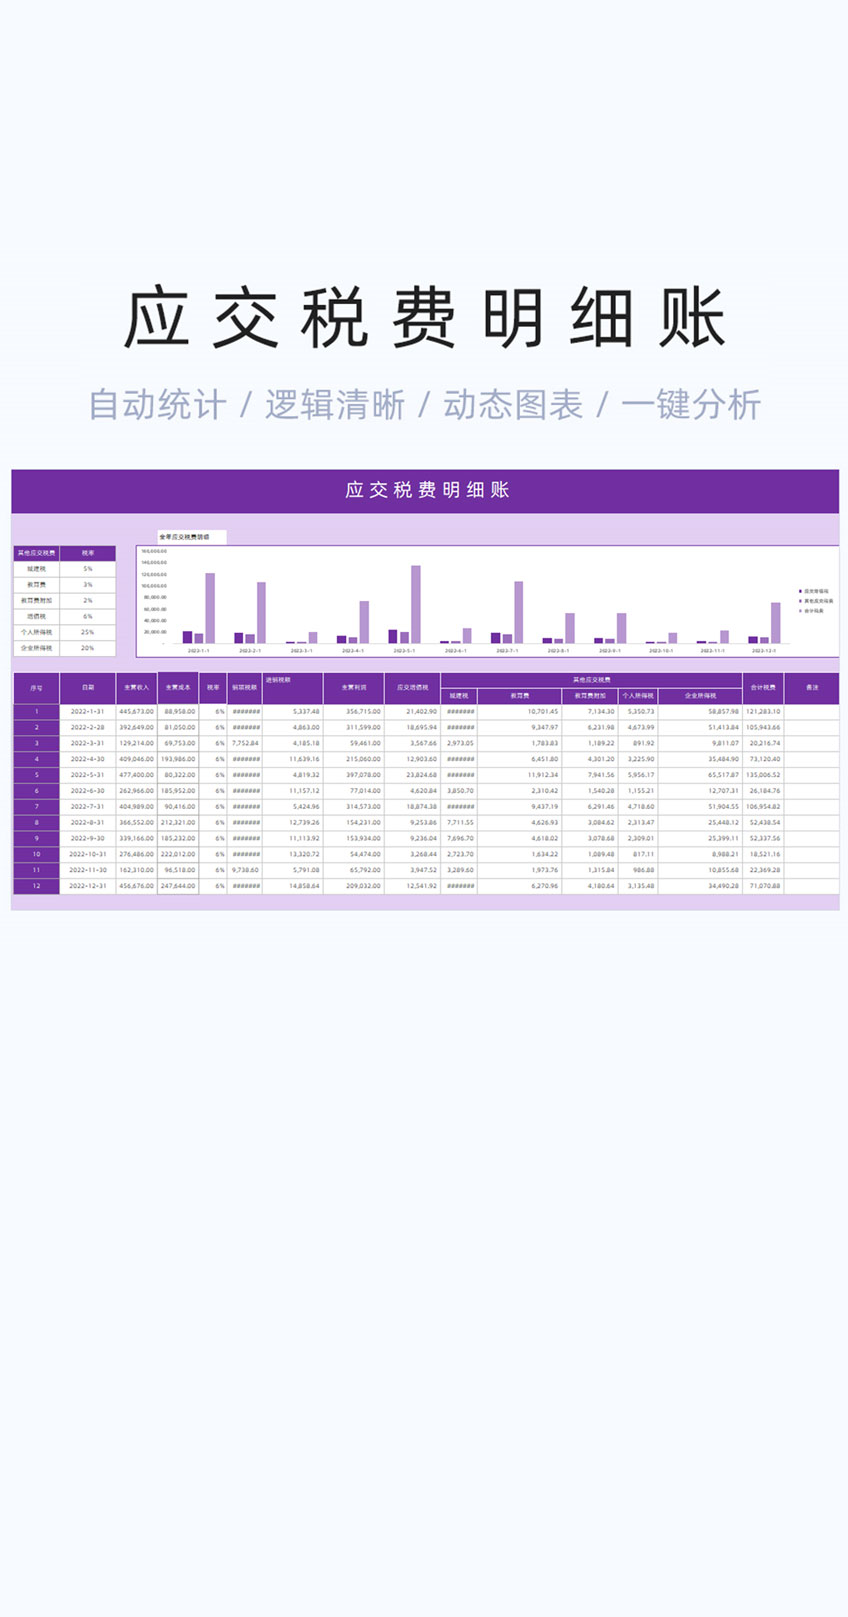Viewport: 848px width, 1617px height.
Task: Click personal income tax cell 817.11
Action: [638, 854]
